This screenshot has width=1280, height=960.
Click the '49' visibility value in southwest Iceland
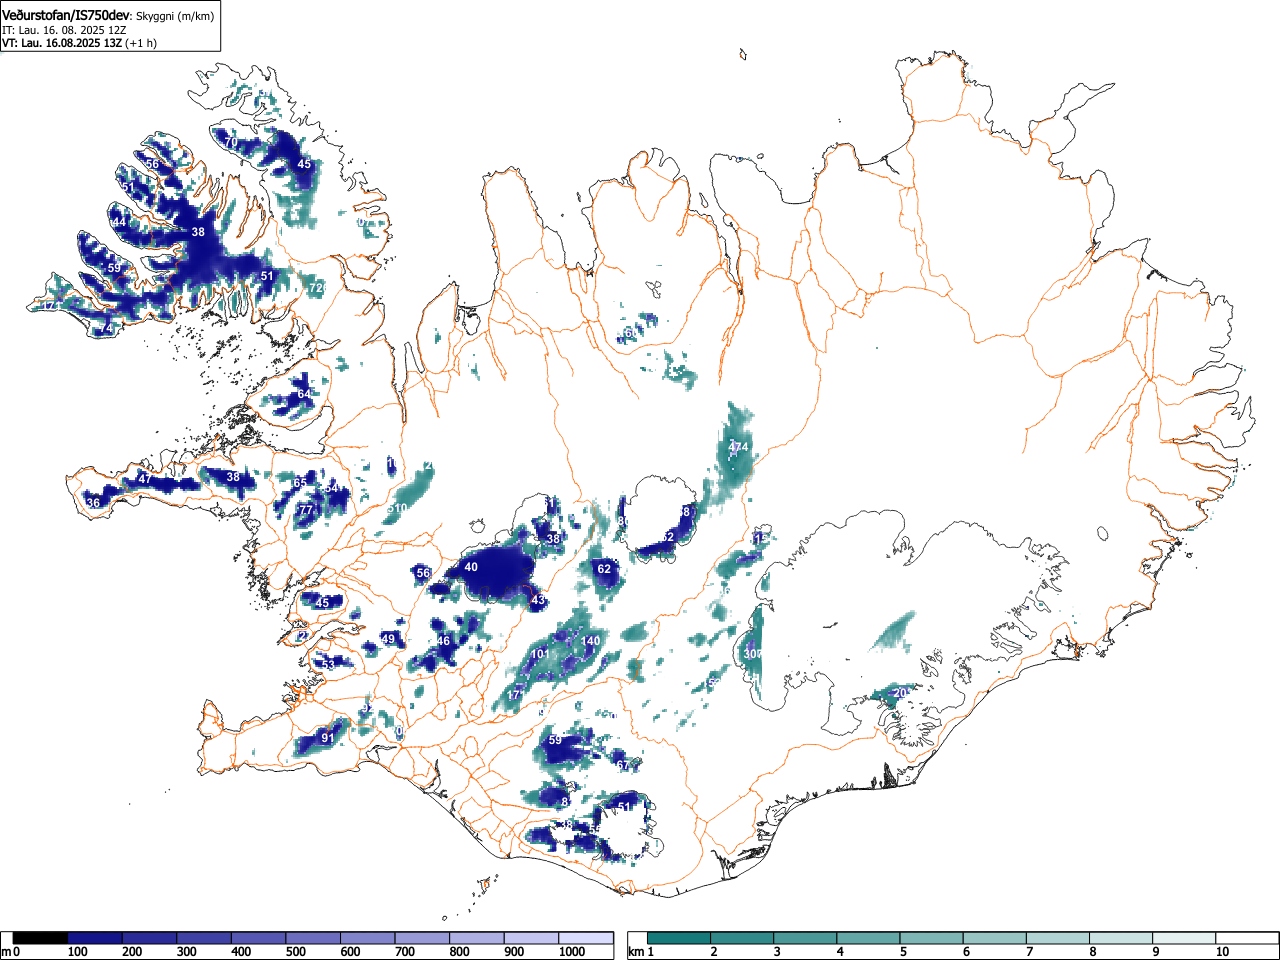(389, 639)
